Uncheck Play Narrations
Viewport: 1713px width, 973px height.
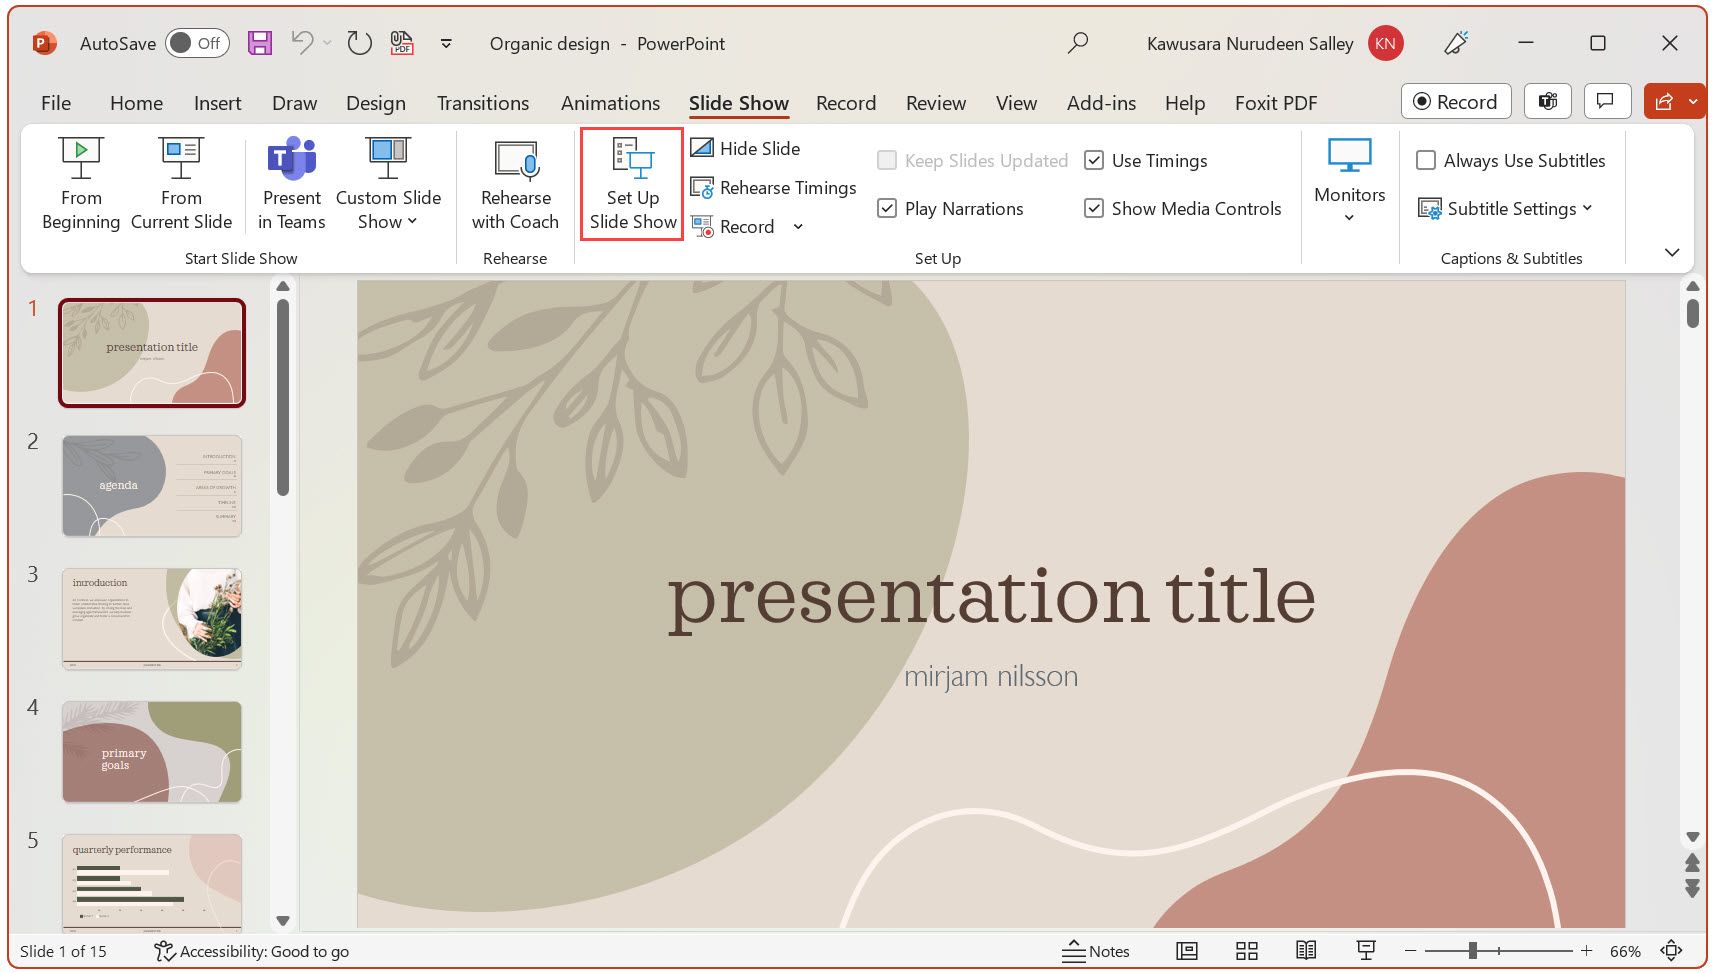point(887,208)
